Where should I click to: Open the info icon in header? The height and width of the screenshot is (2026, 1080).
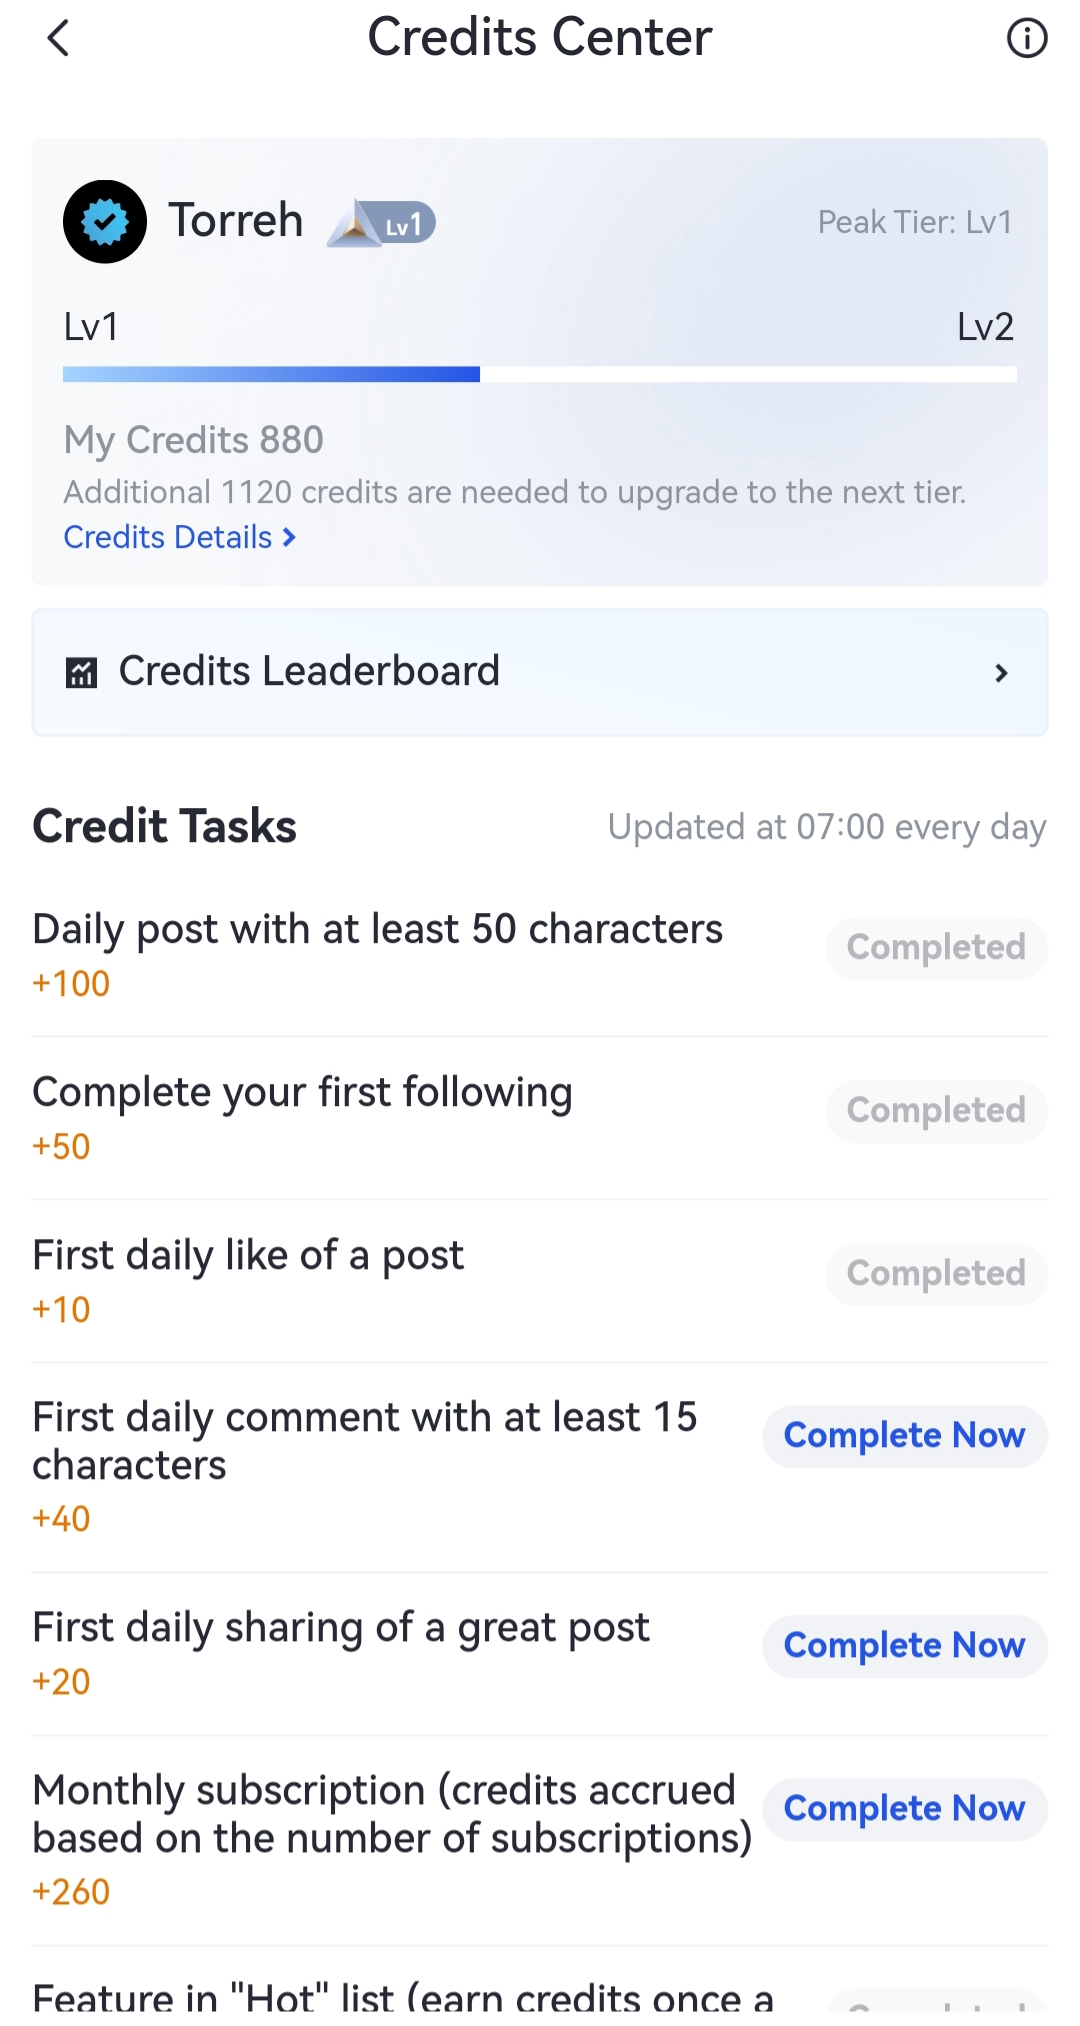(1026, 38)
